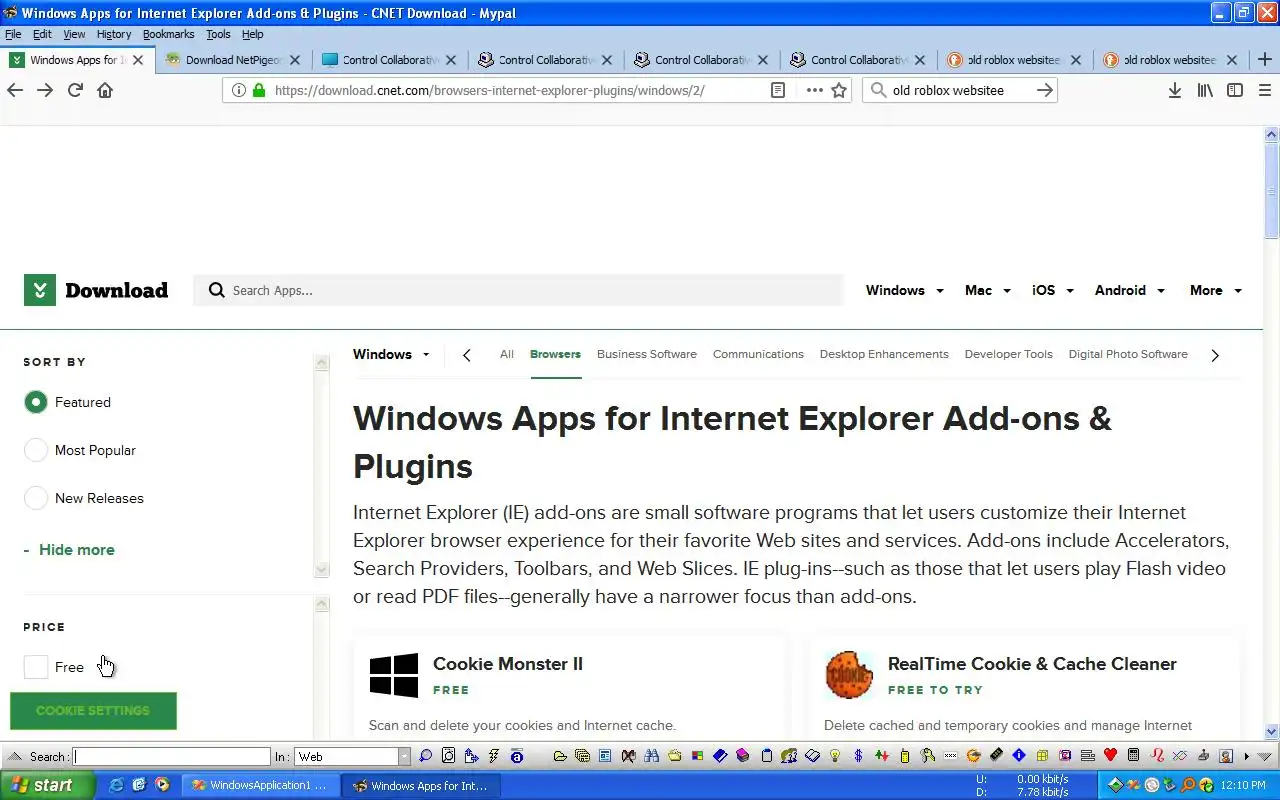
Task: Open Cookie Settings
Action: (x=93, y=711)
